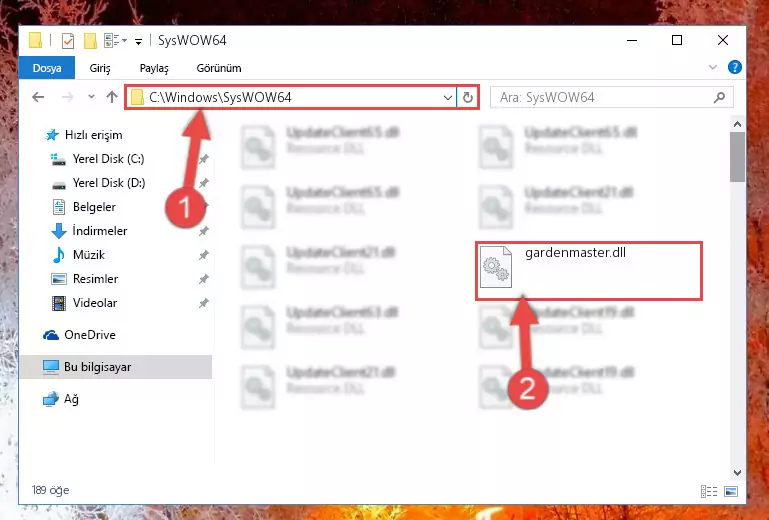Click the folder icon at the title bar left
The width and height of the screenshot is (769, 520).
[x=35, y=40]
